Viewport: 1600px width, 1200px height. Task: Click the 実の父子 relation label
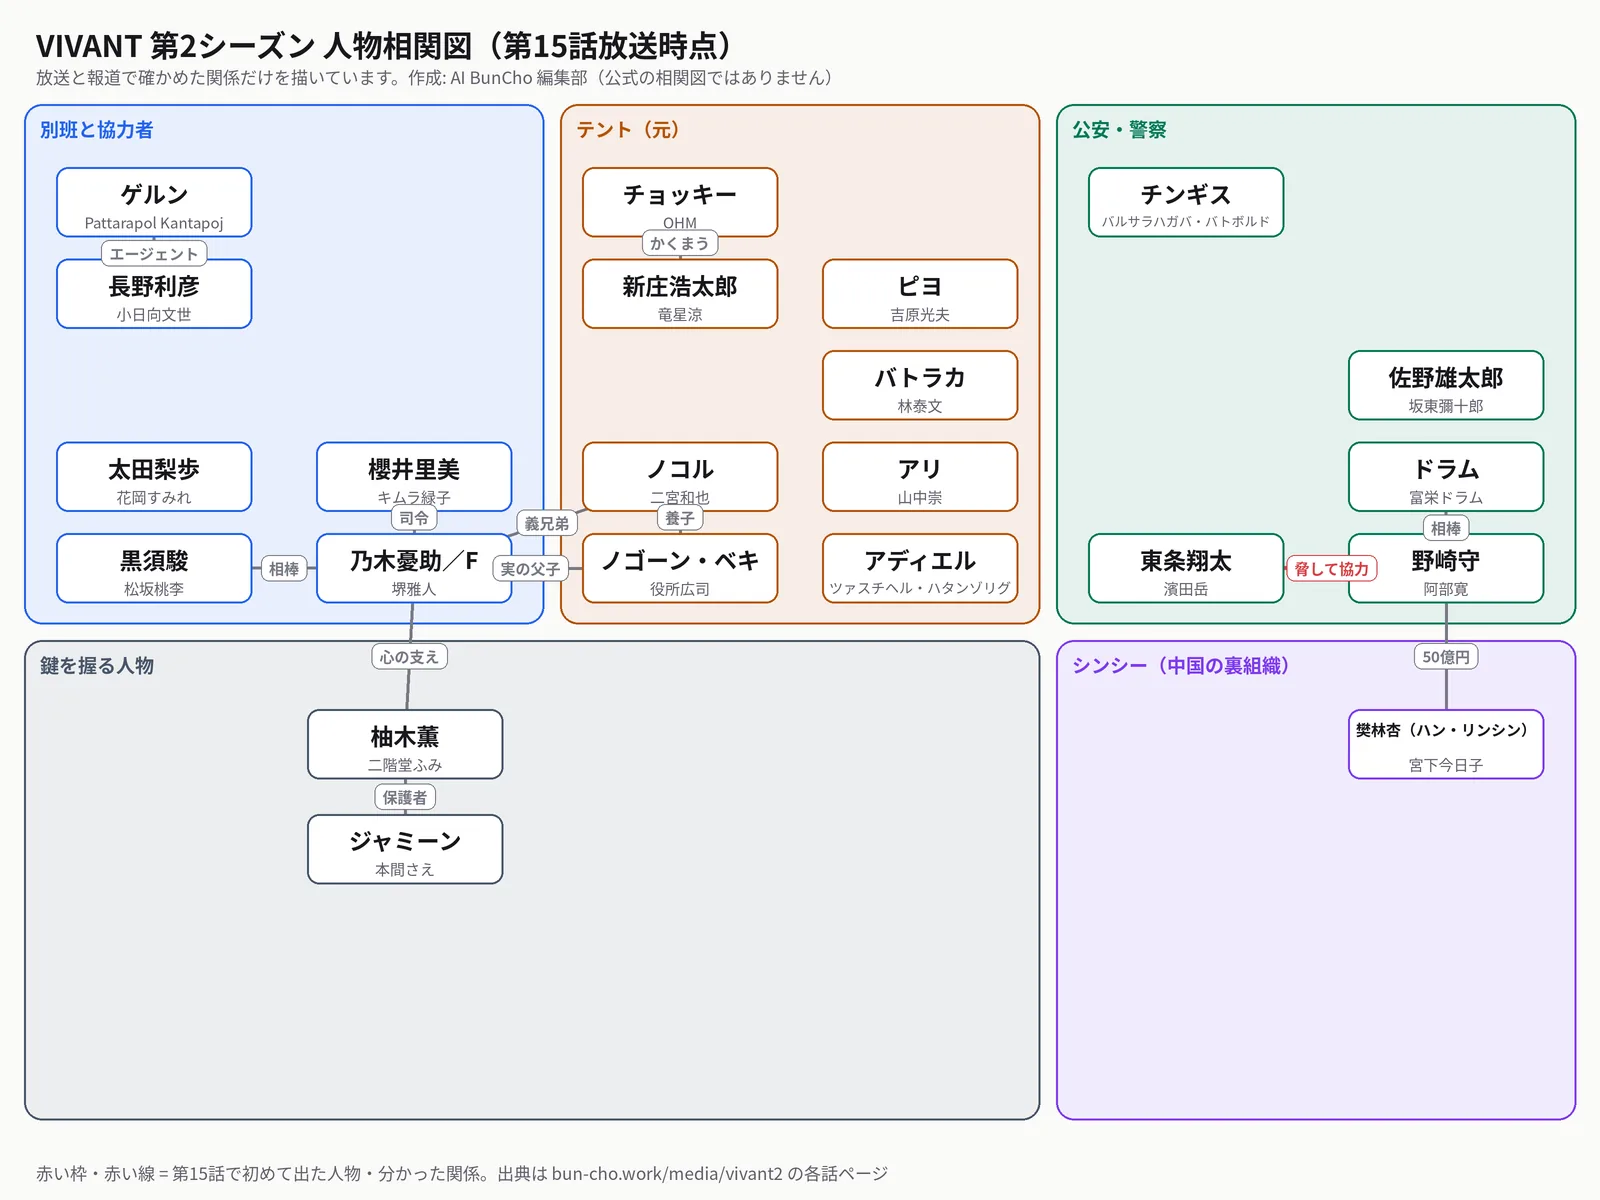530,569
